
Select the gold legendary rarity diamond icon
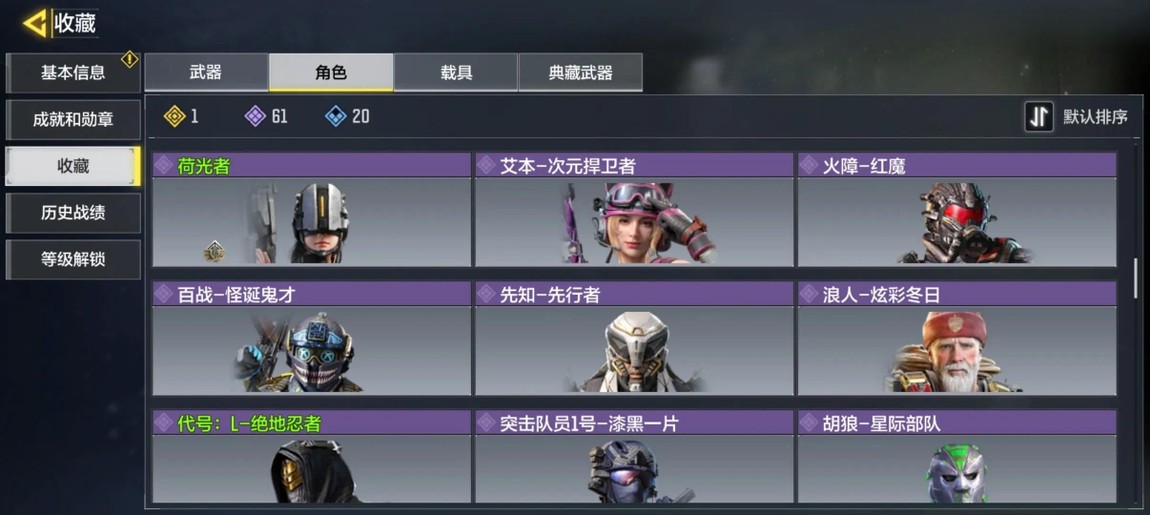click(x=174, y=116)
